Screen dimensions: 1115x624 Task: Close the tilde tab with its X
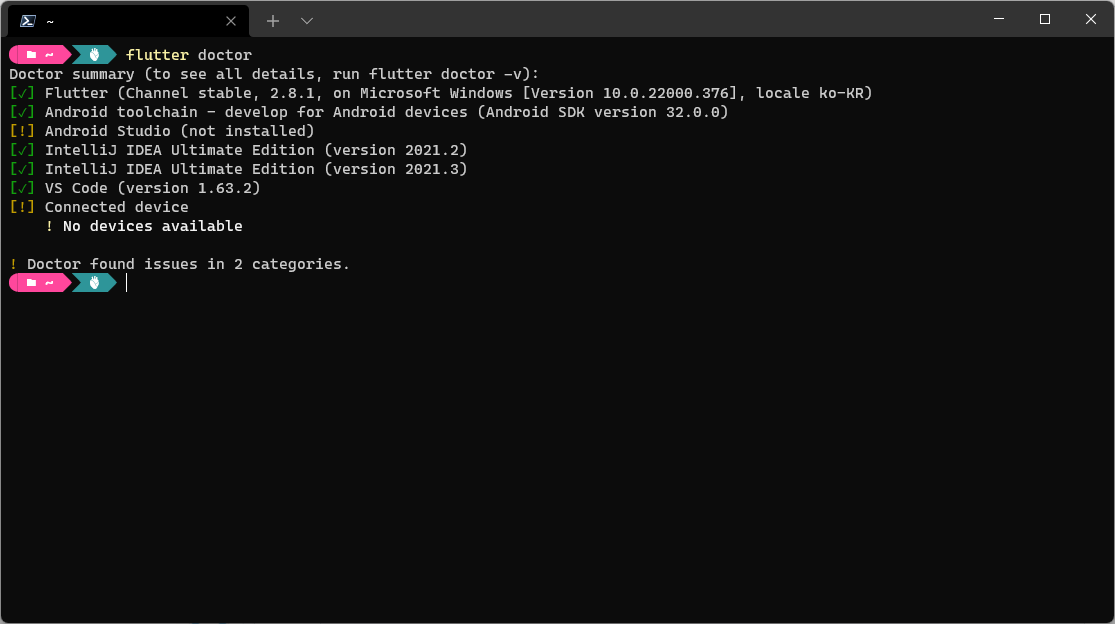pyautogui.click(x=231, y=20)
